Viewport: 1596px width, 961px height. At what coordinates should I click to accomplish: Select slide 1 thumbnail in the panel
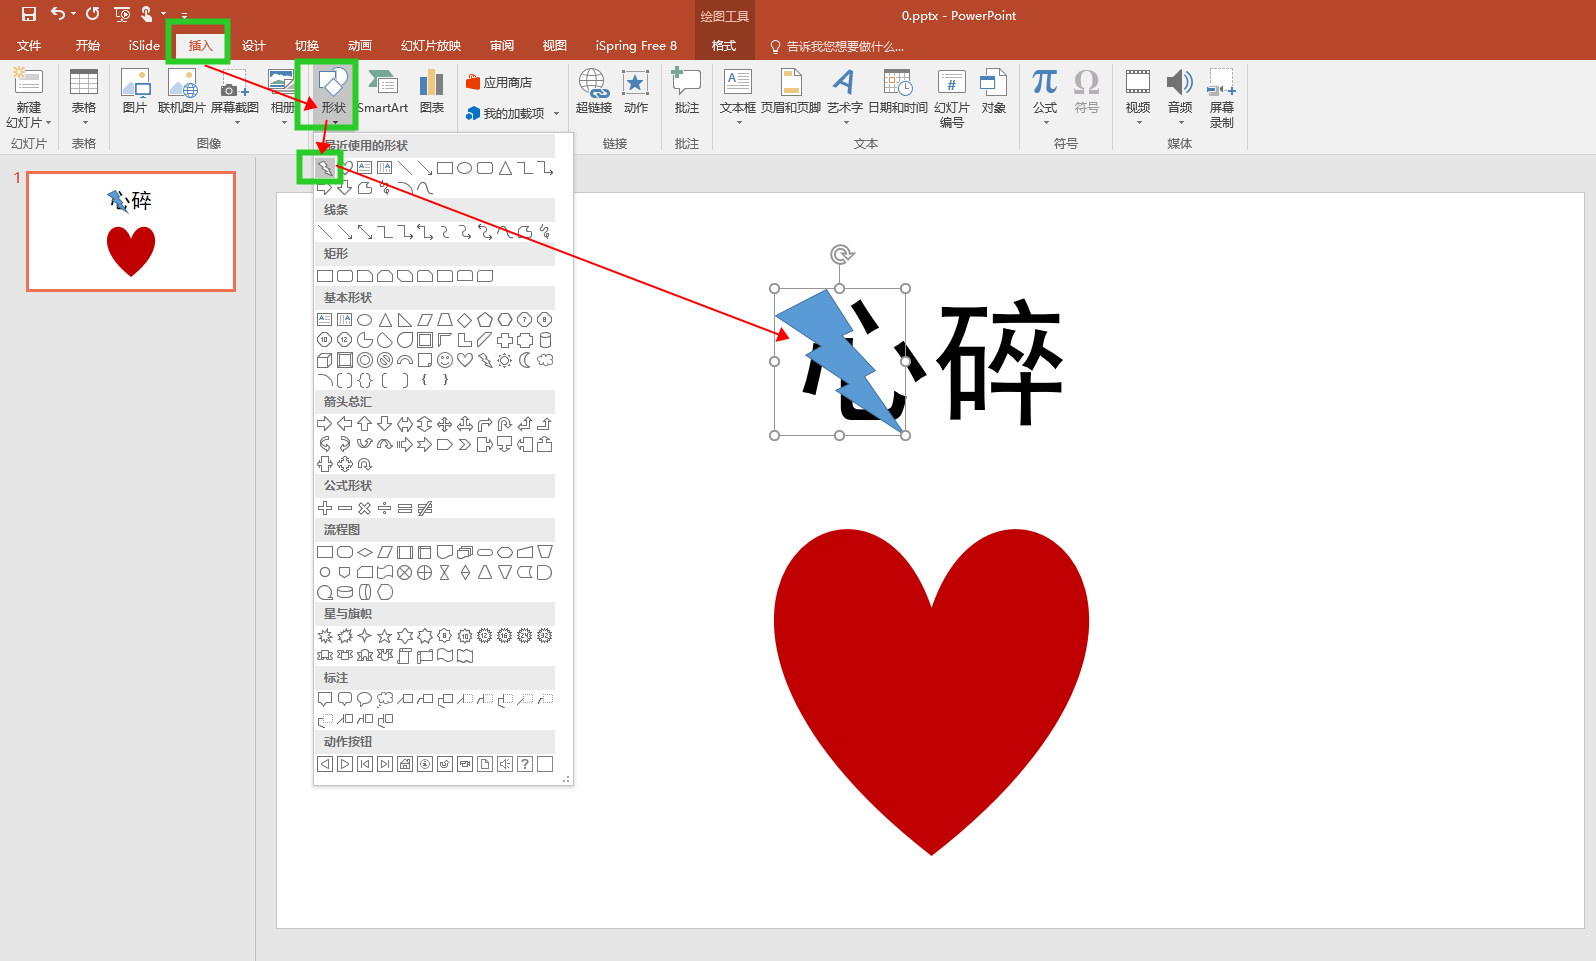coord(131,231)
